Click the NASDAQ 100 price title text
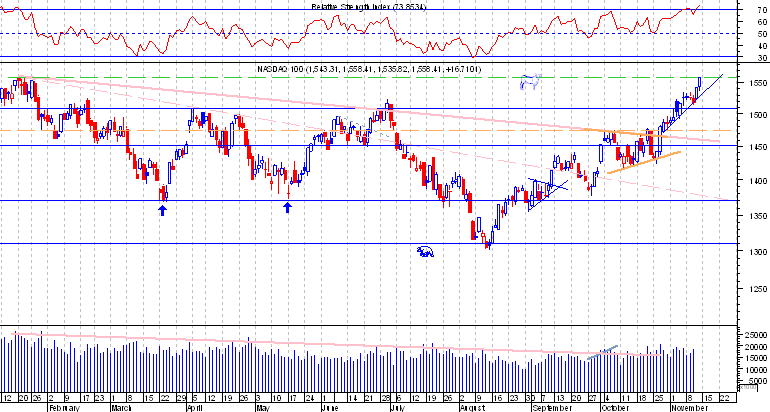770x412 pixels. click(369, 69)
